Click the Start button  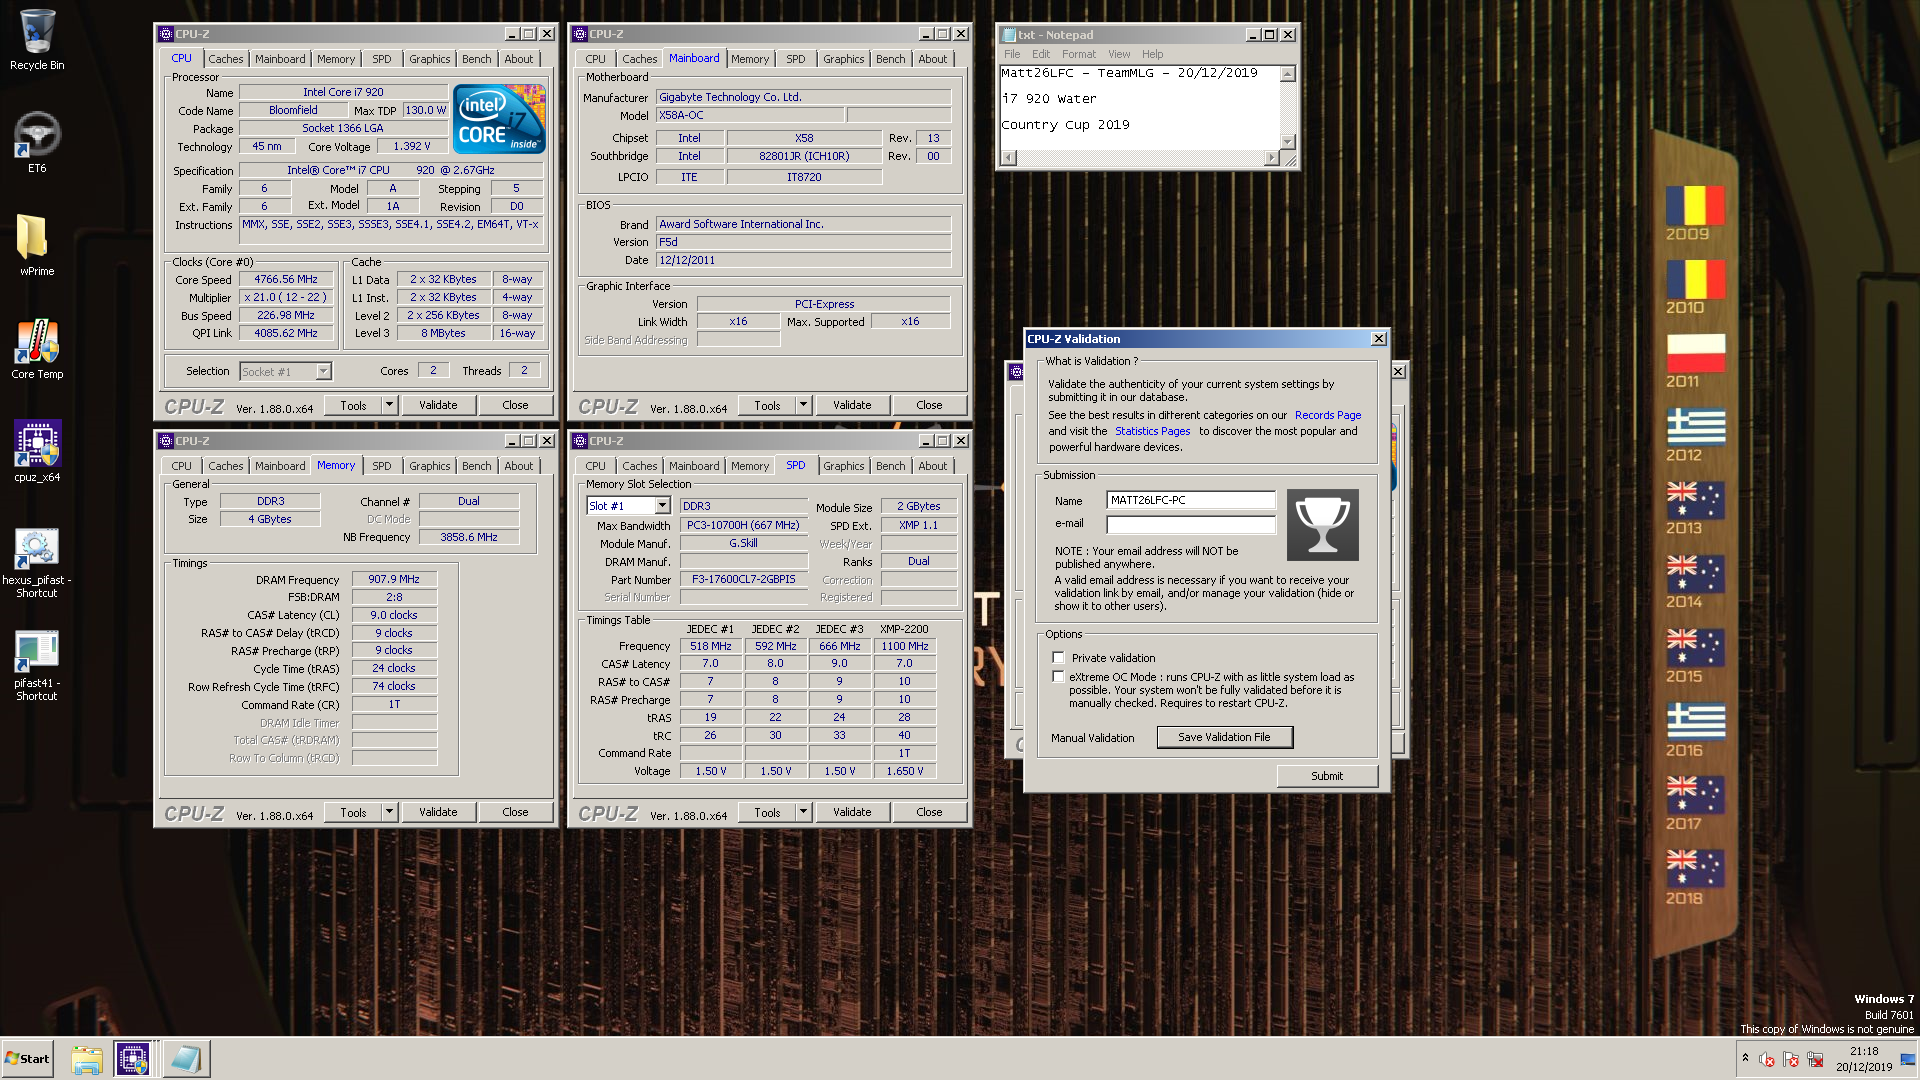28,1059
